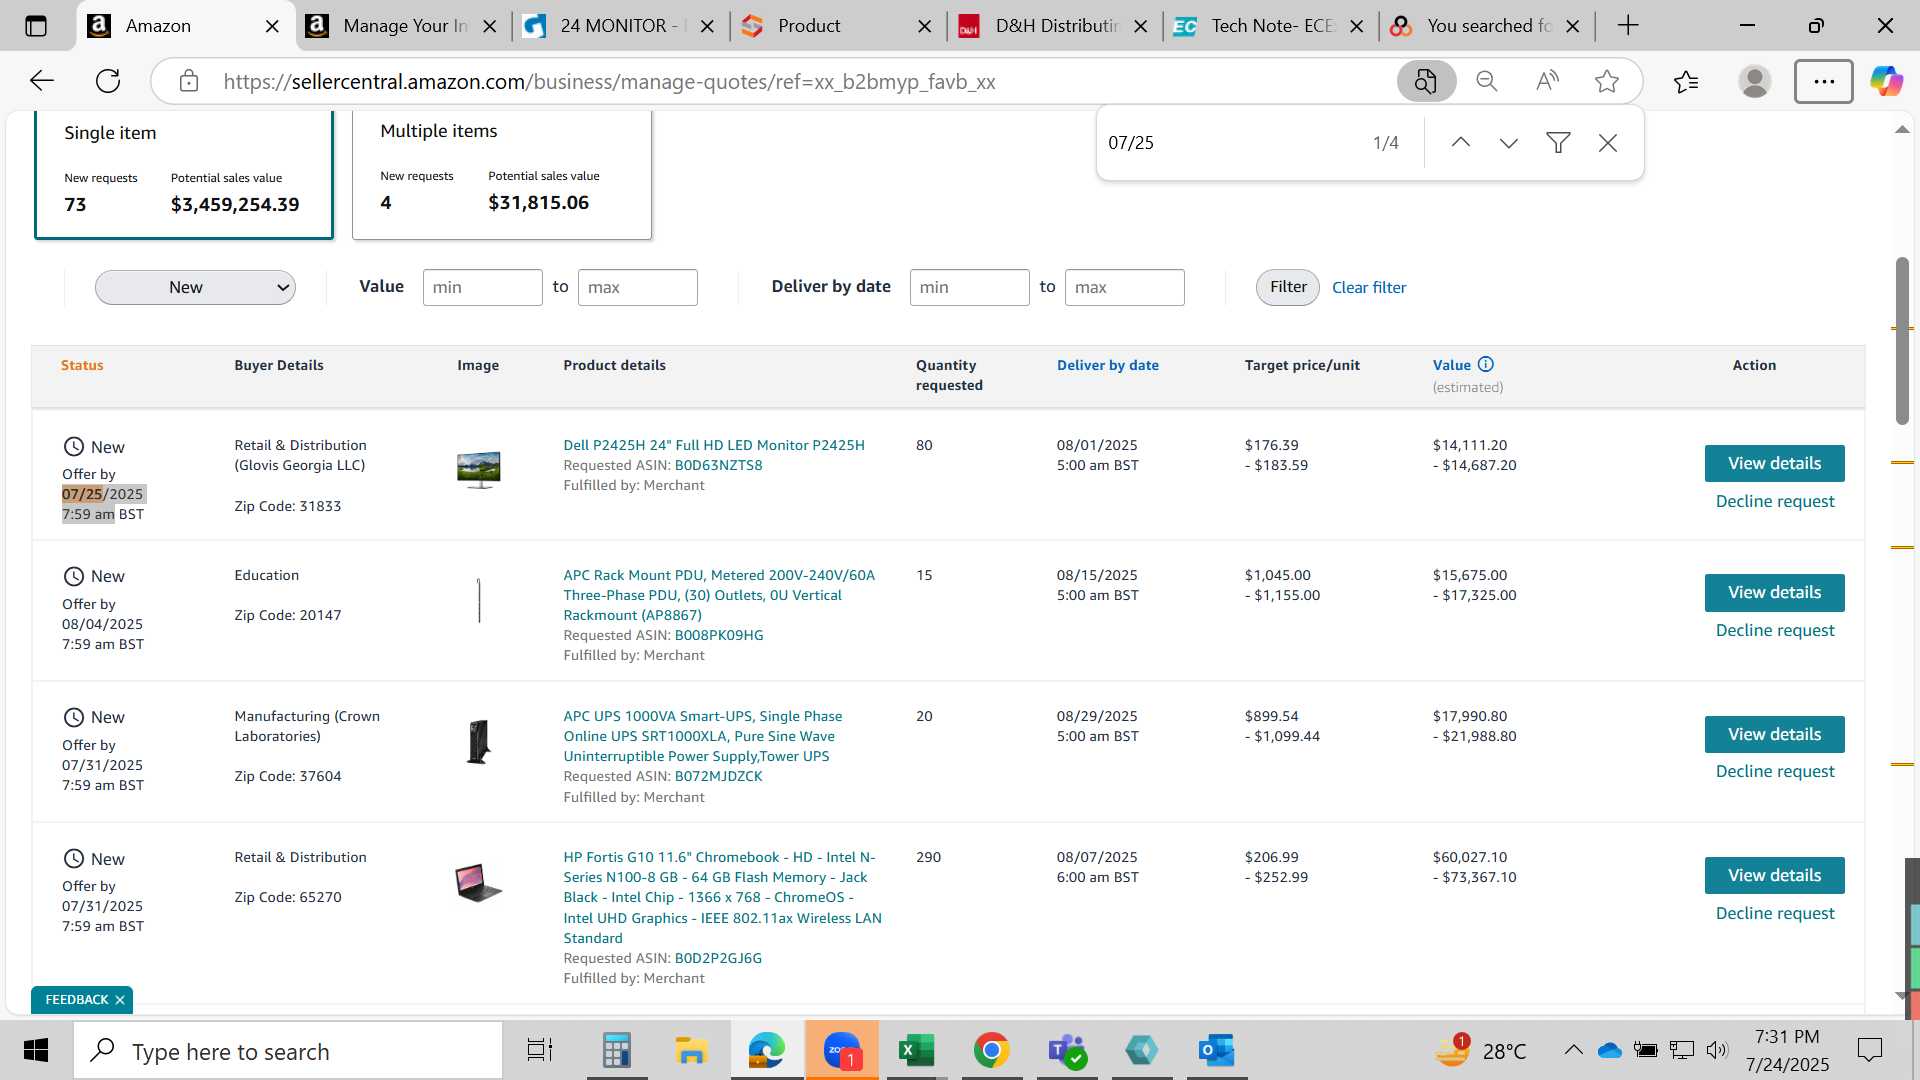1920x1080 pixels.
Task: Open Task View on taskbar
Action: pos(540,1050)
